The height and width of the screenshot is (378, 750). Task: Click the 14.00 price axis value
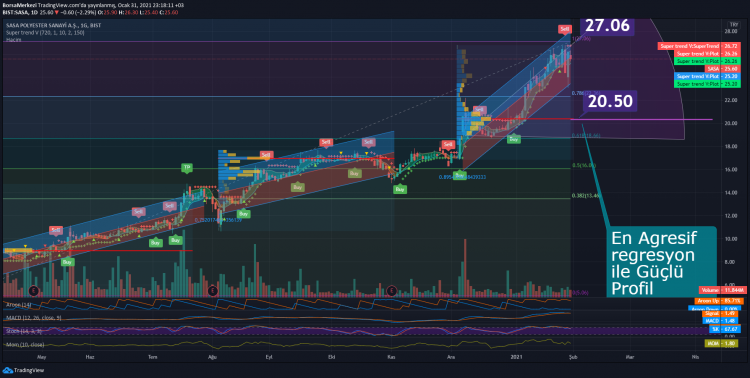730,192
